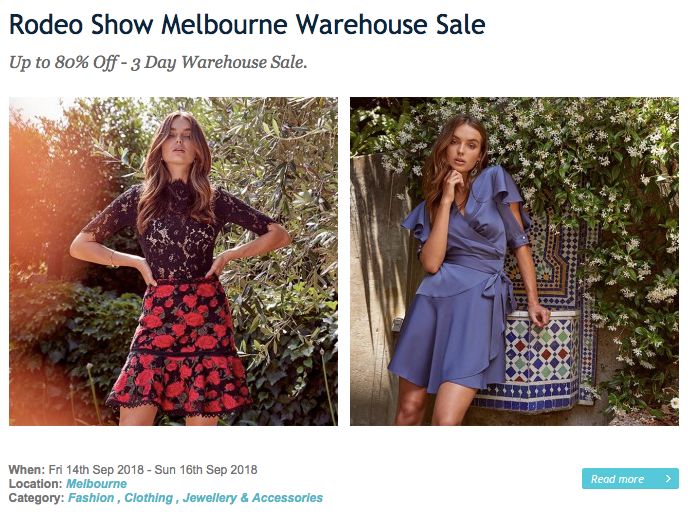This screenshot has height=529, width=692.
Task: Click the Fri 14th Sep 2018 start date
Action: [96, 469]
